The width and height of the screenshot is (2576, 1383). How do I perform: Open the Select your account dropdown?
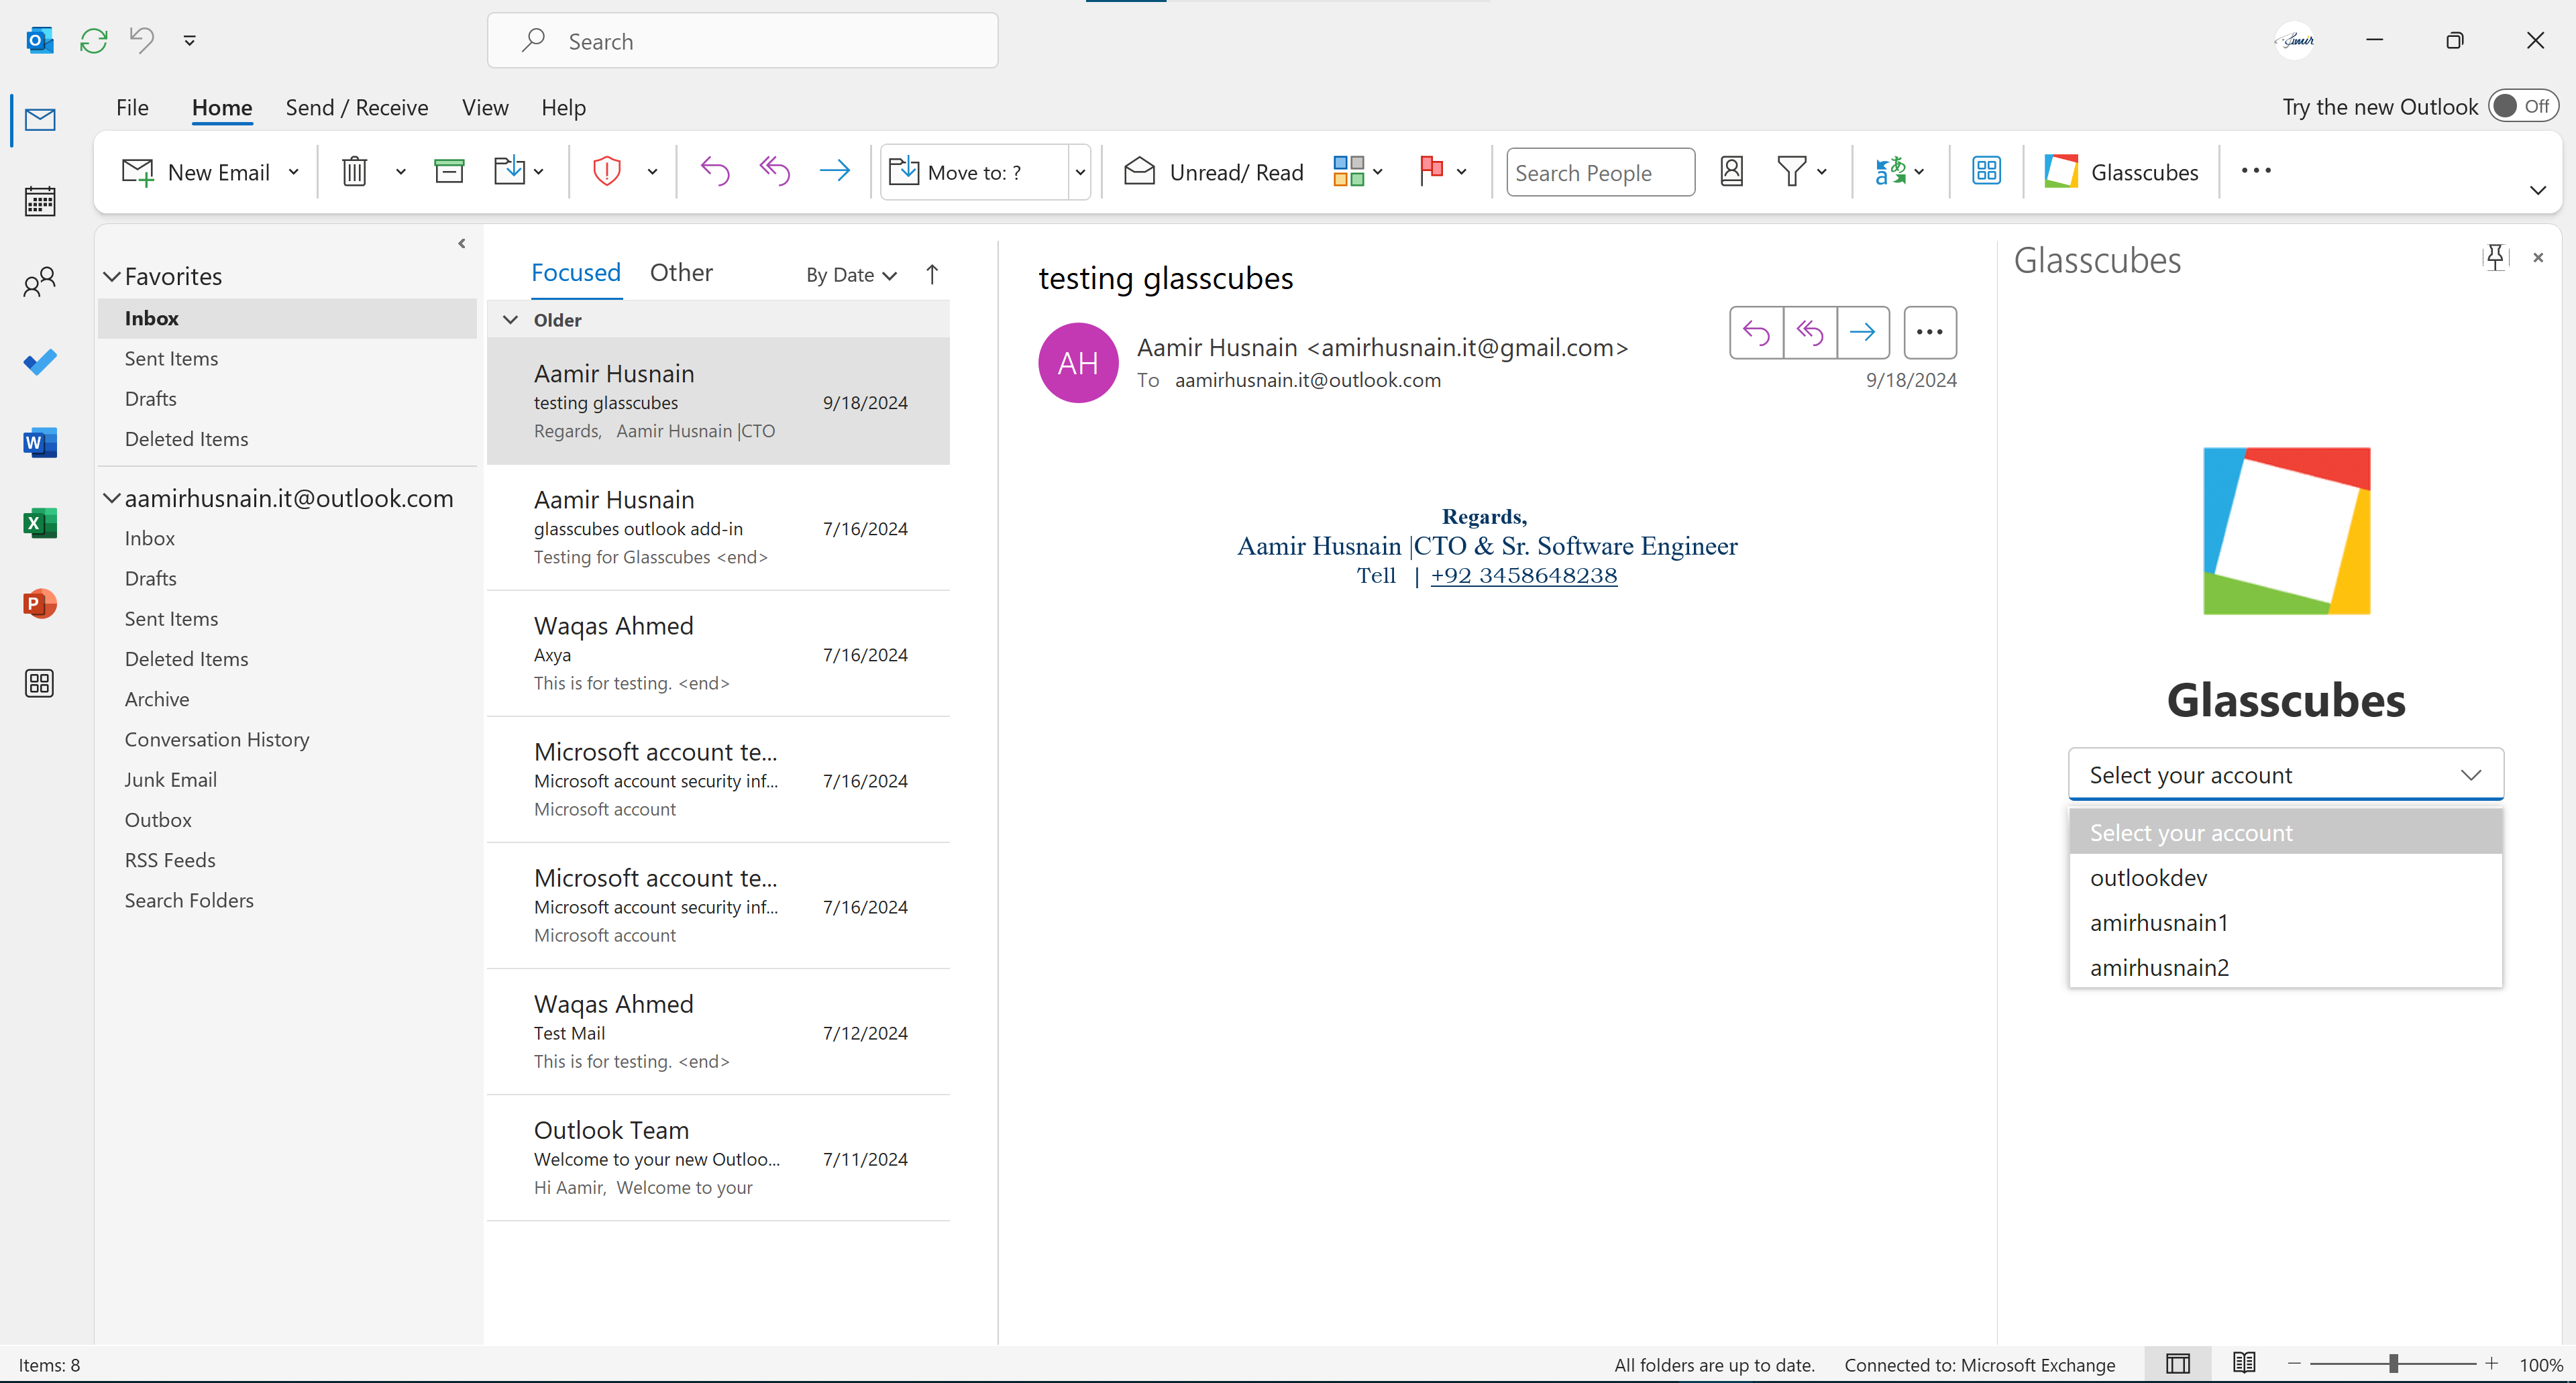click(2285, 774)
